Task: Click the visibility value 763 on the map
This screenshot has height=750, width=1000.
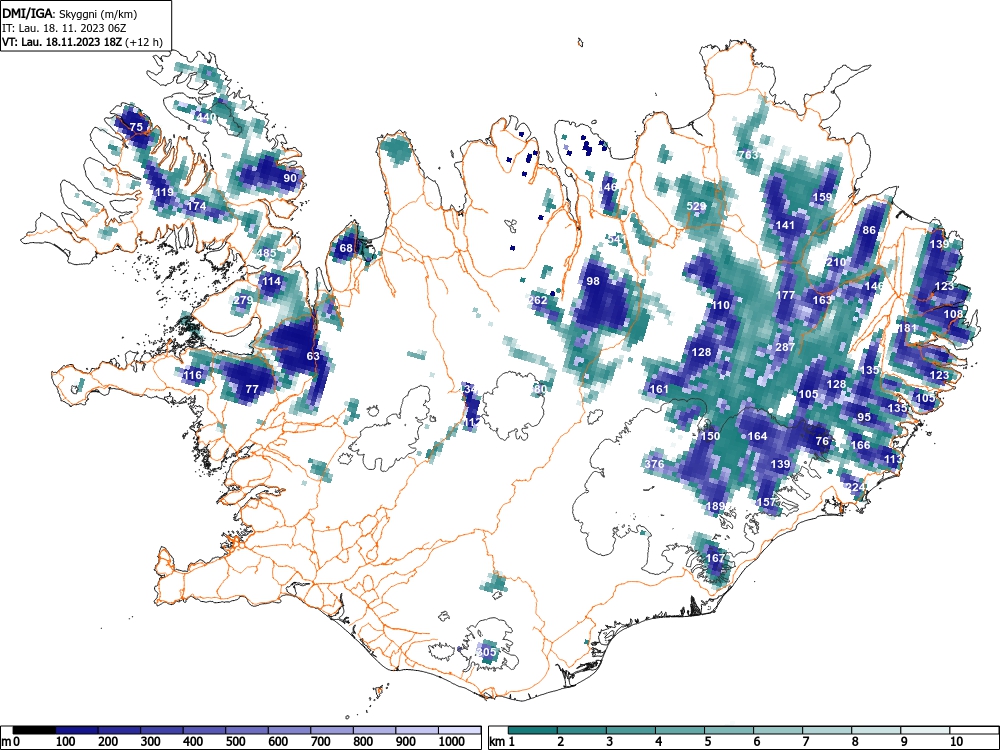Action: tap(748, 155)
